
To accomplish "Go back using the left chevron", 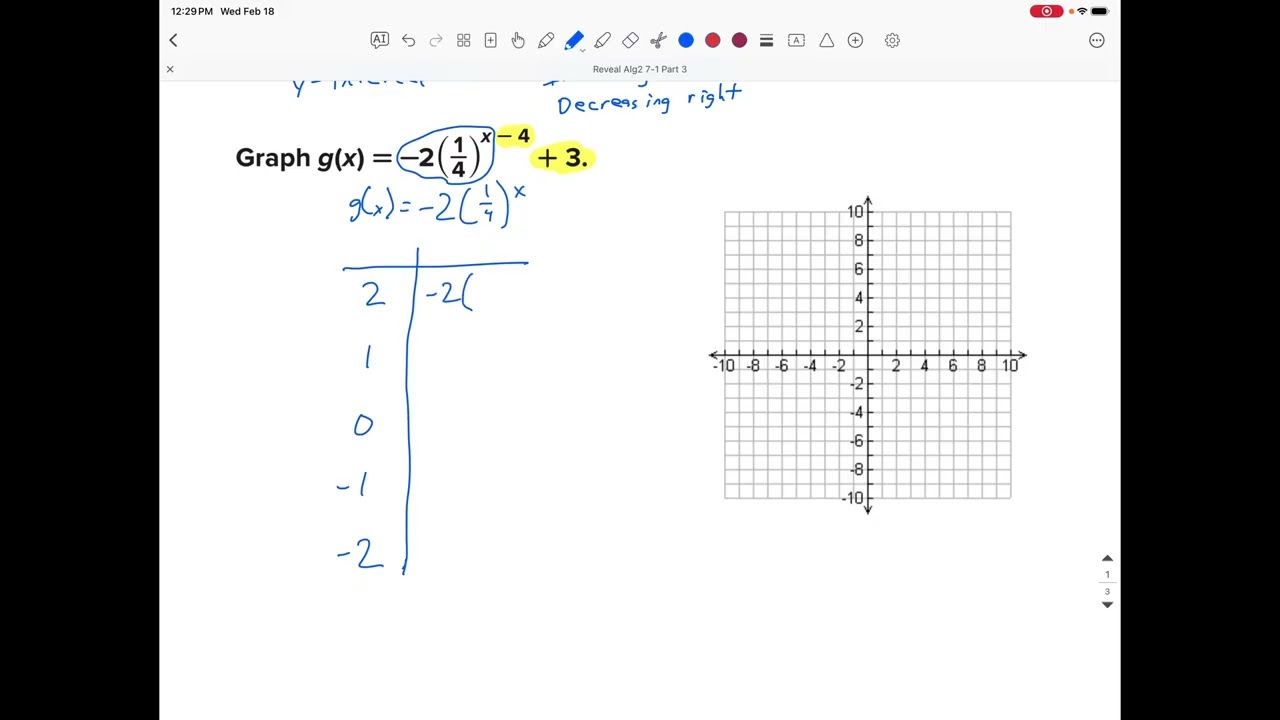I will pos(173,40).
